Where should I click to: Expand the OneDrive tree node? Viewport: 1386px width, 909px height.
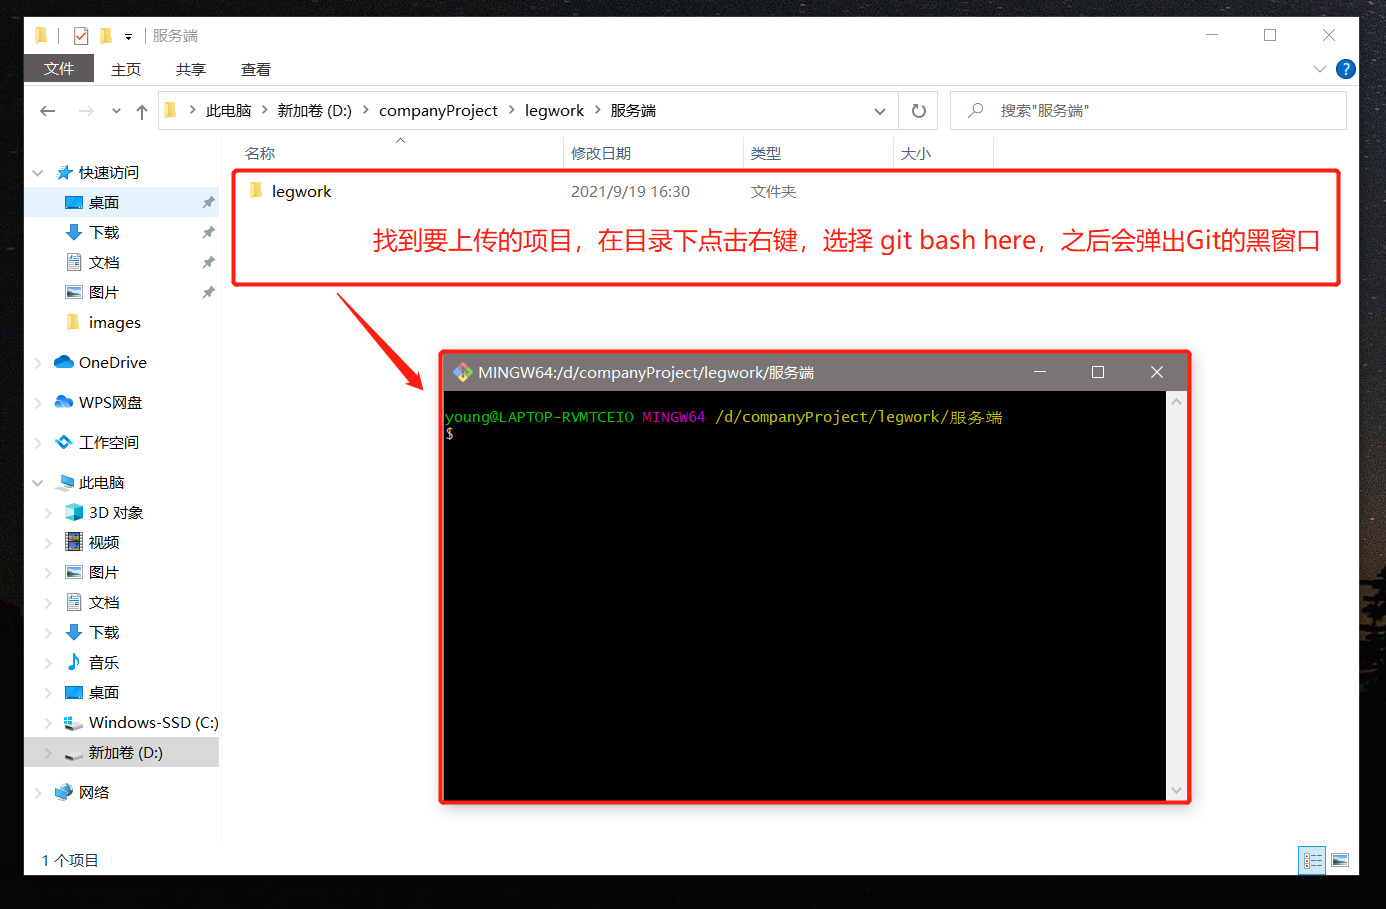38,363
